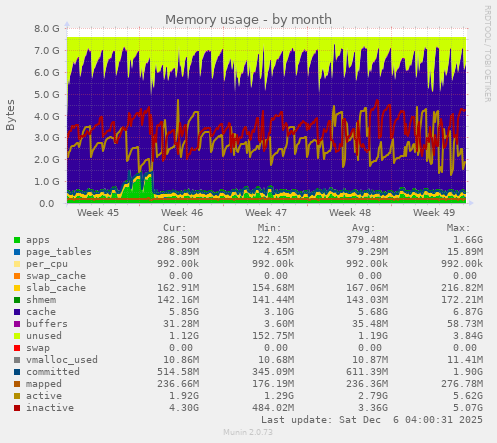Select the 'inactive' legend label

click(50, 408)
